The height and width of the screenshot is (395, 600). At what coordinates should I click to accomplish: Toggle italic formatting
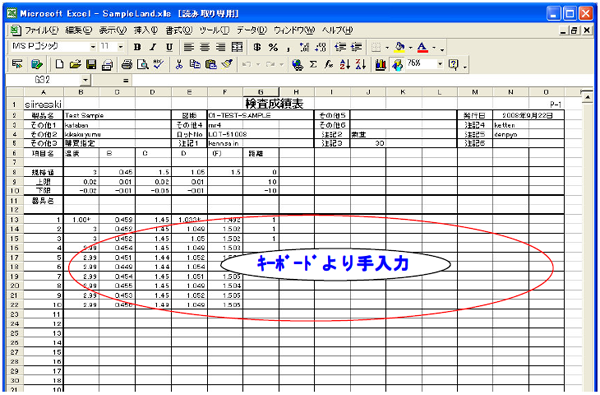(153, 47)
